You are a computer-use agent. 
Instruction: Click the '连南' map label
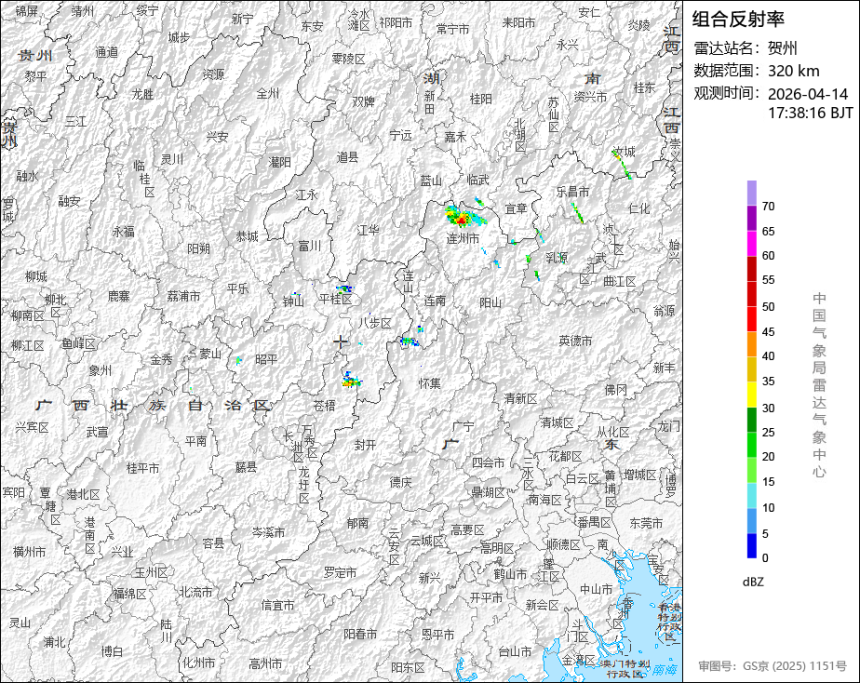pyautogui.click(x=435, y=301)
